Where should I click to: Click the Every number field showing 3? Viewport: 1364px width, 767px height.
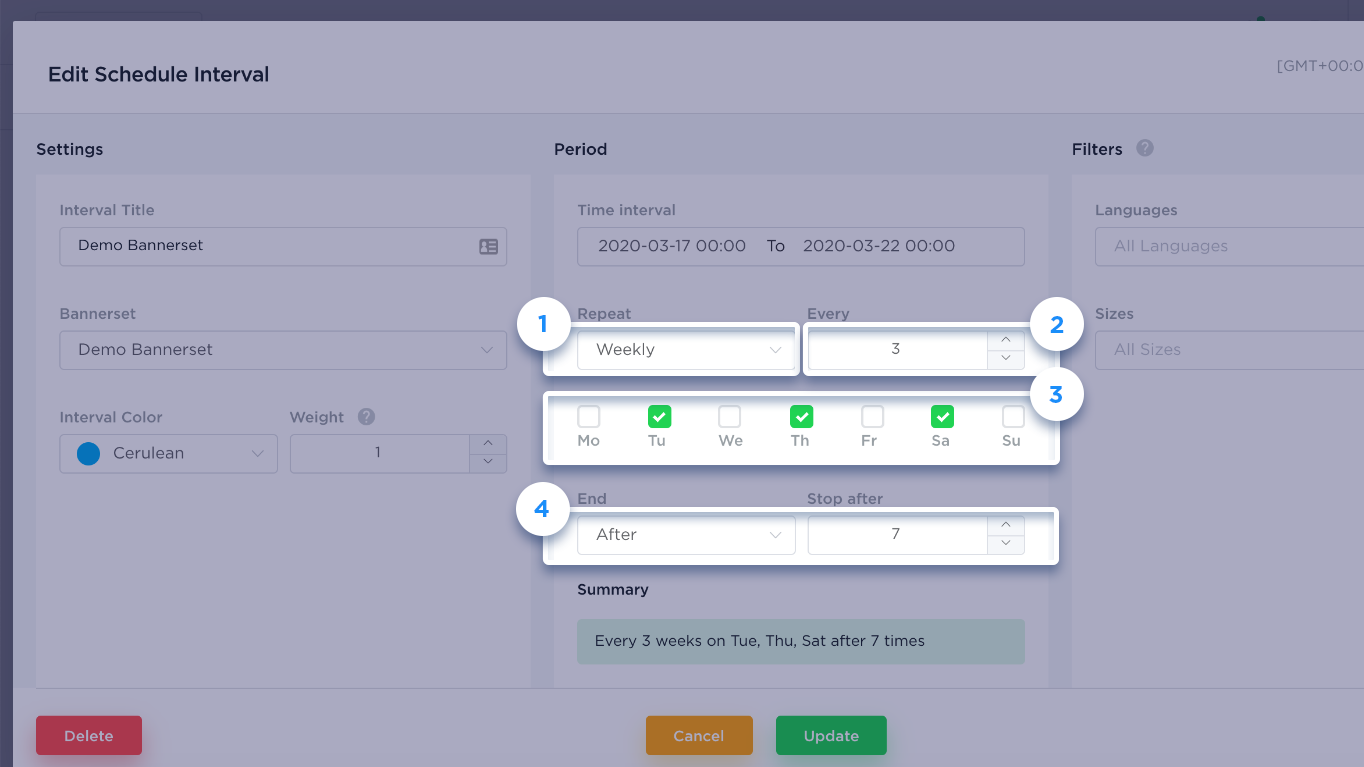[897, 350]
